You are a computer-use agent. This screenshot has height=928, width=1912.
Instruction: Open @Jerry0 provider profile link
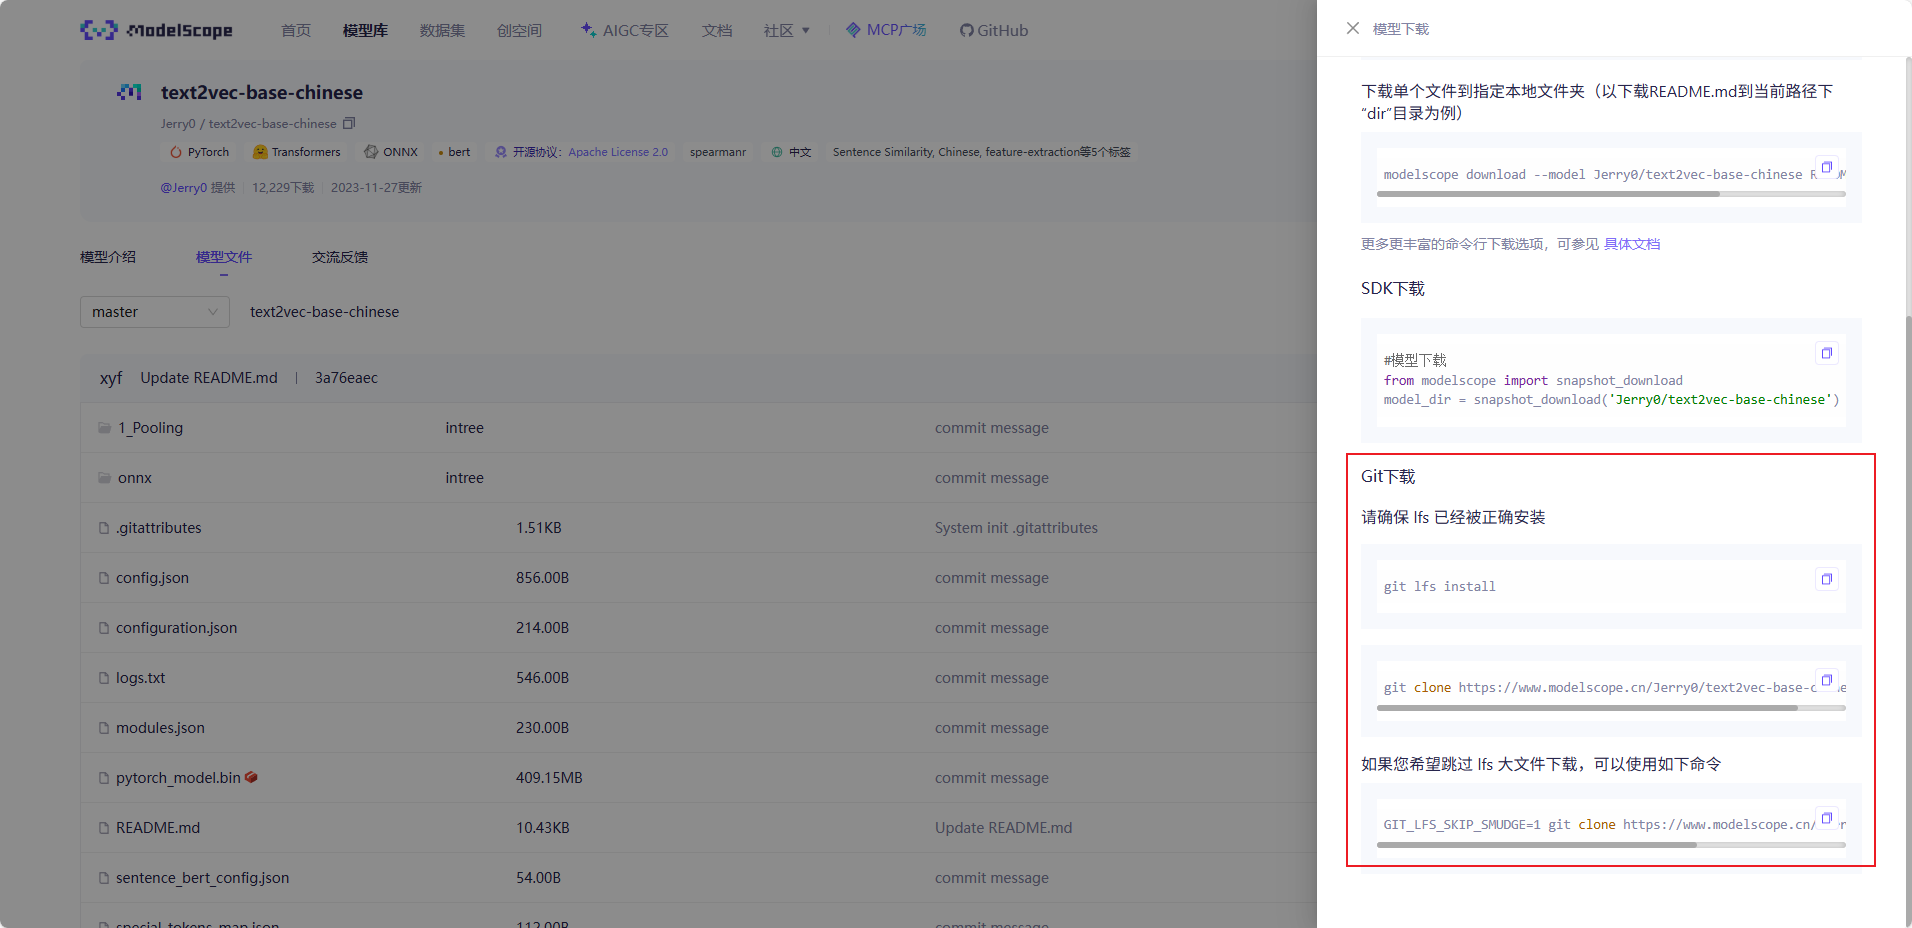click(x=184, y=187)
